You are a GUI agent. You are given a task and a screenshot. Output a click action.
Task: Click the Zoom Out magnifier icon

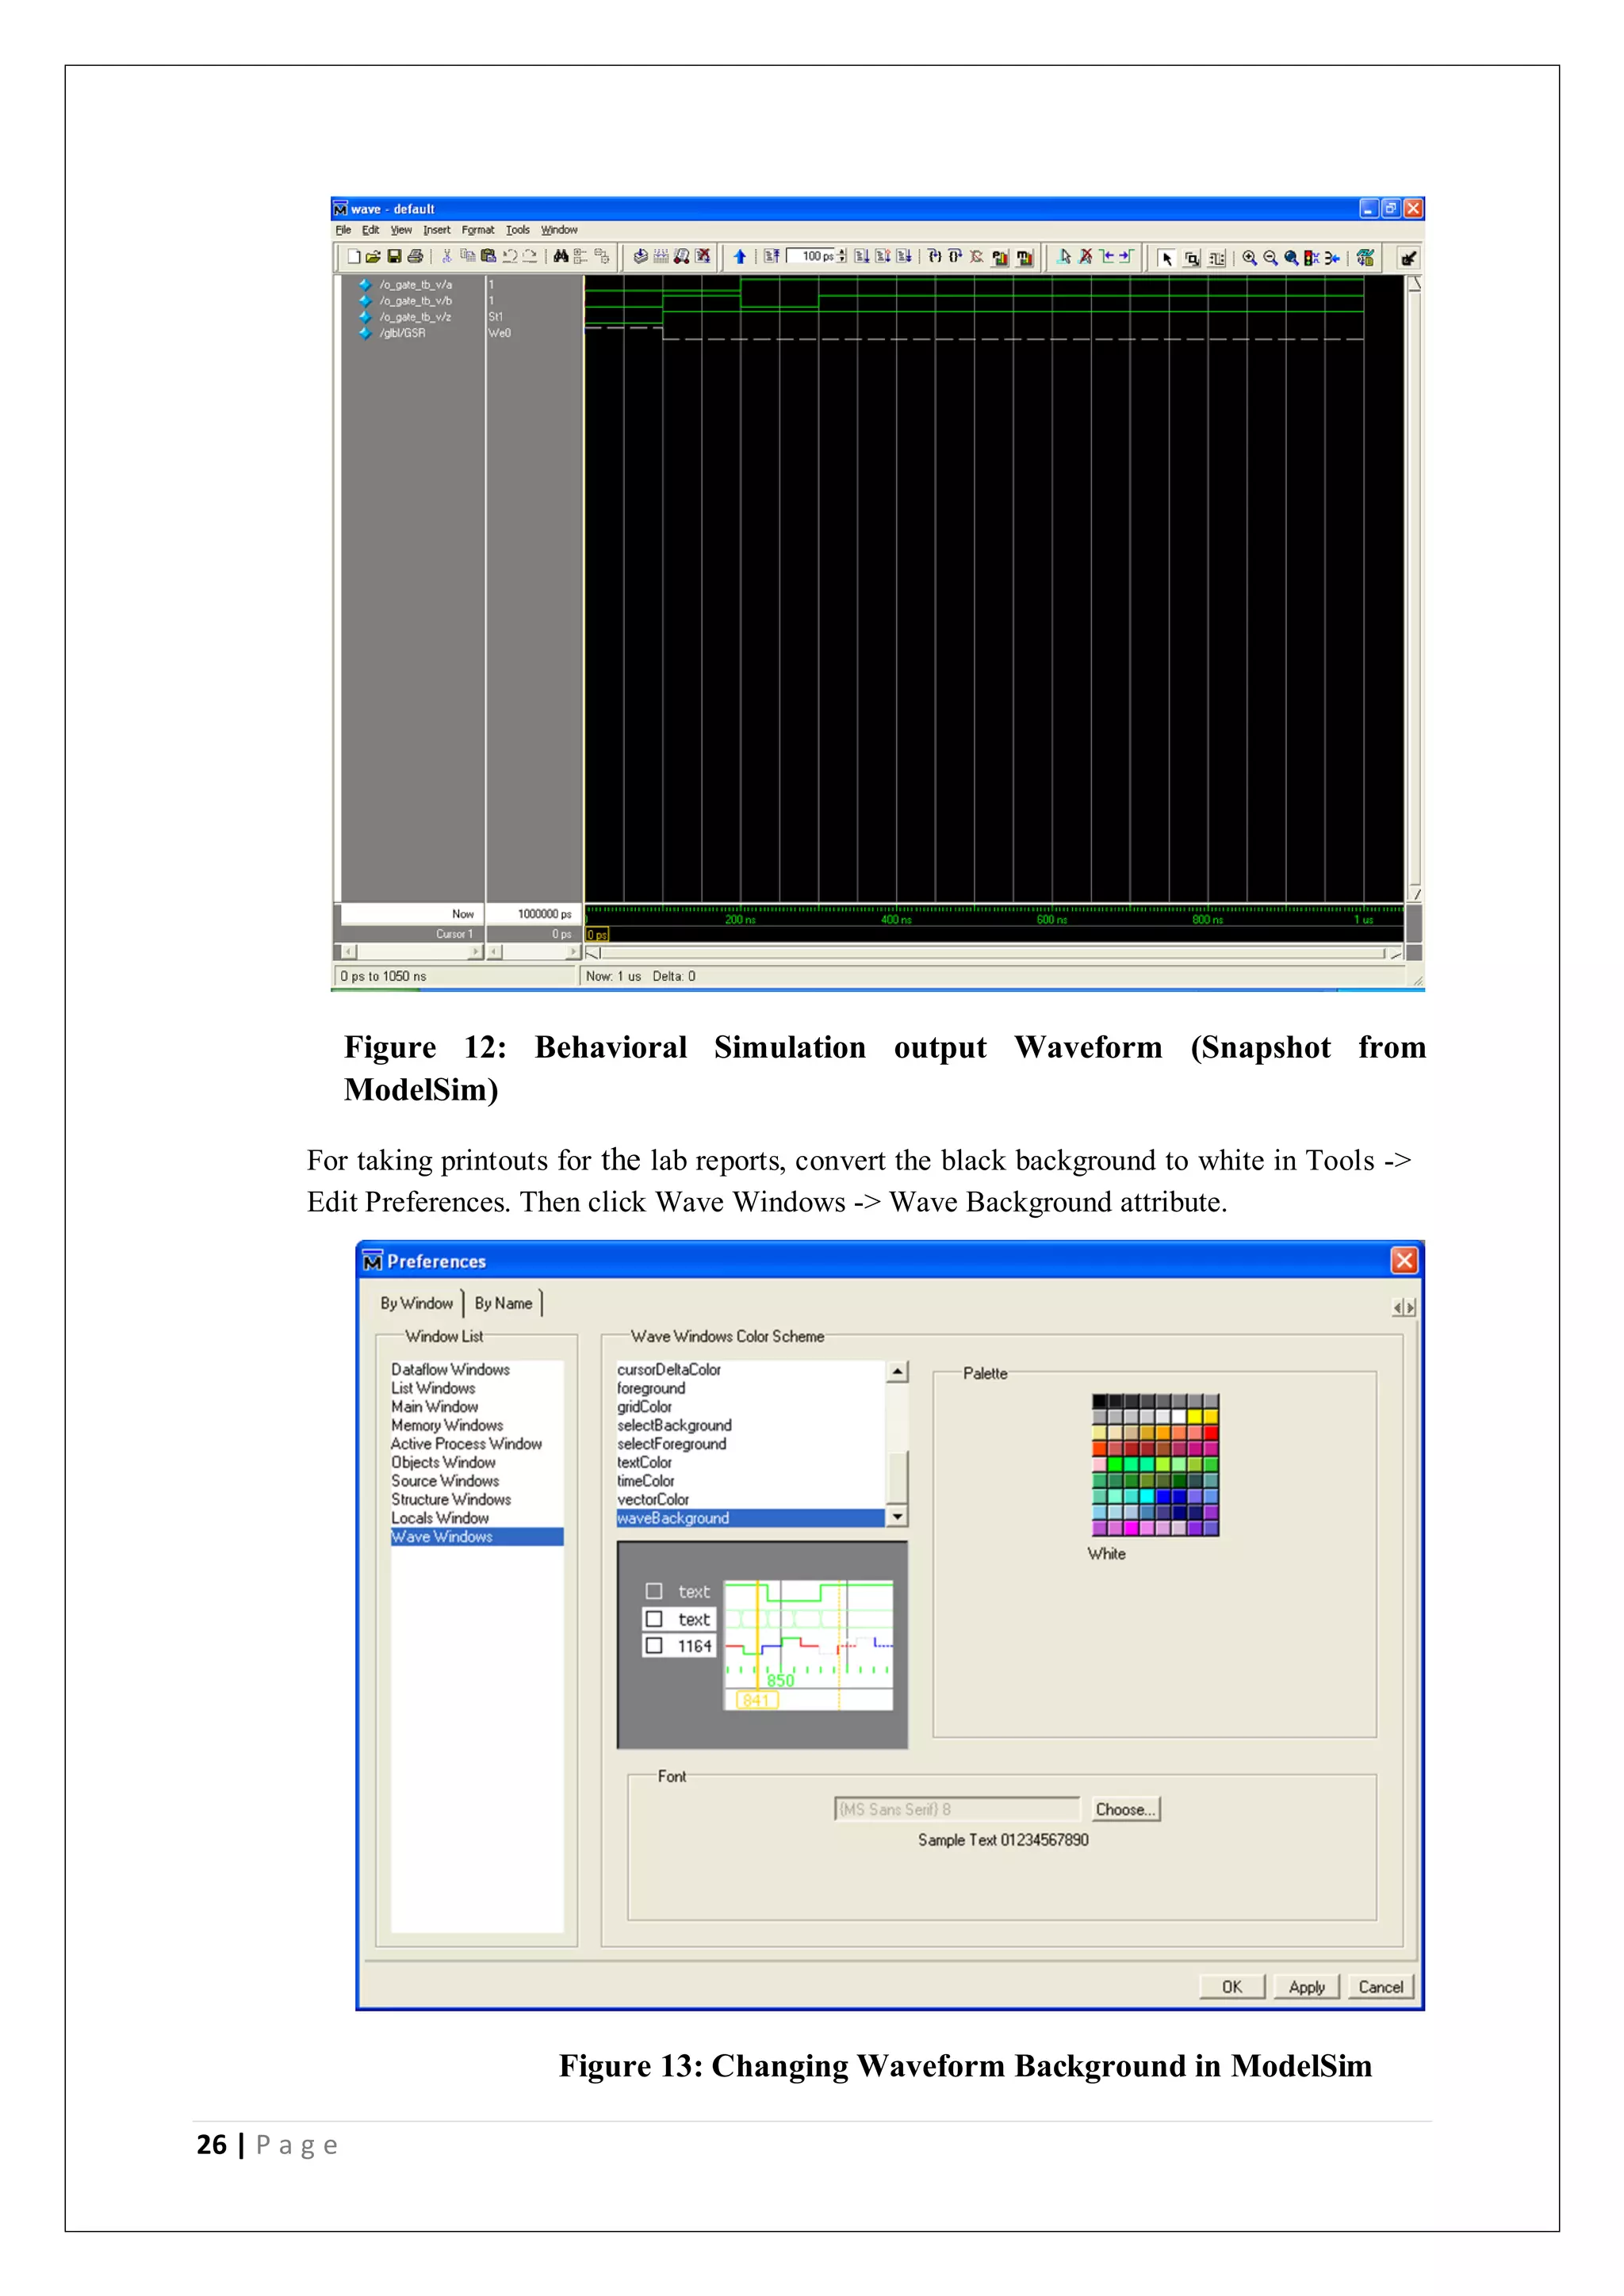[1271, 258]
